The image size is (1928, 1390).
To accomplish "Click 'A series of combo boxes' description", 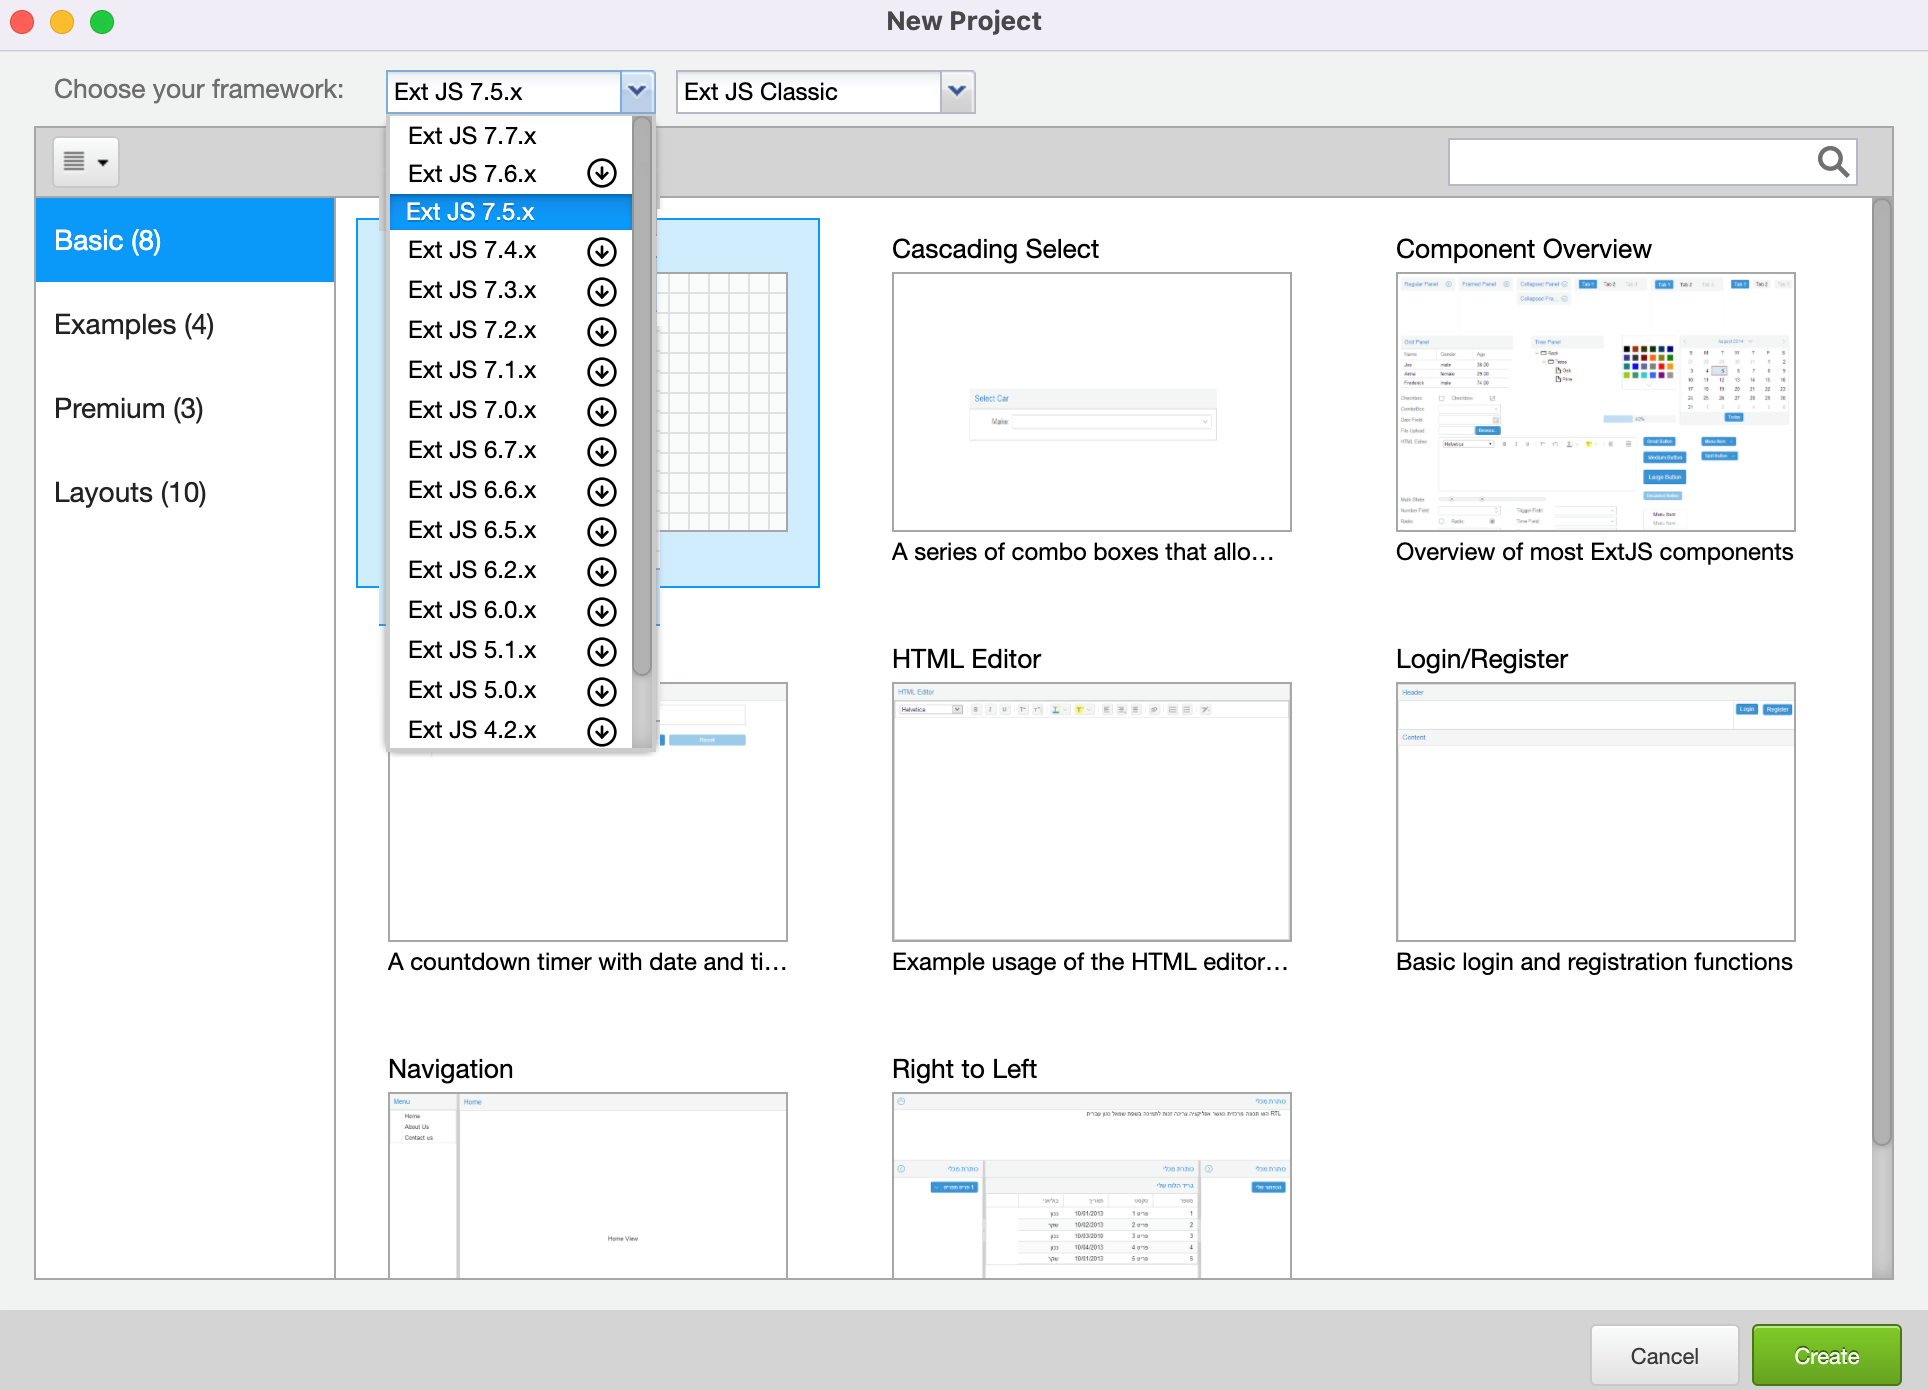I will [1083, 552].
